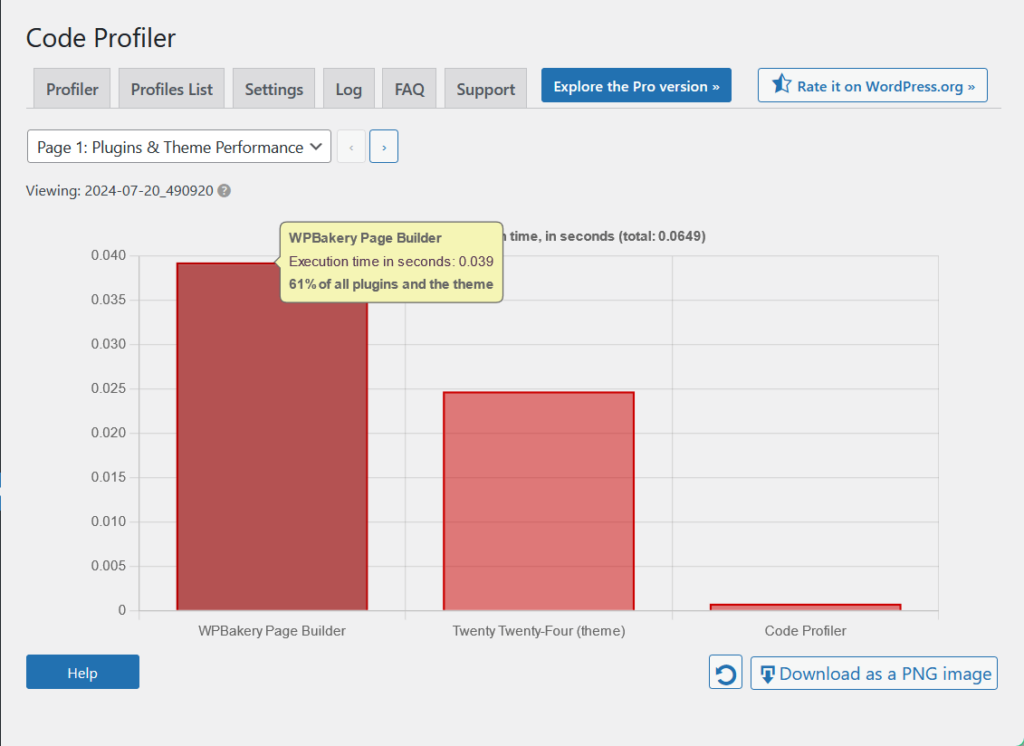
Task: Click the Help button
Action: coord(83,672)
